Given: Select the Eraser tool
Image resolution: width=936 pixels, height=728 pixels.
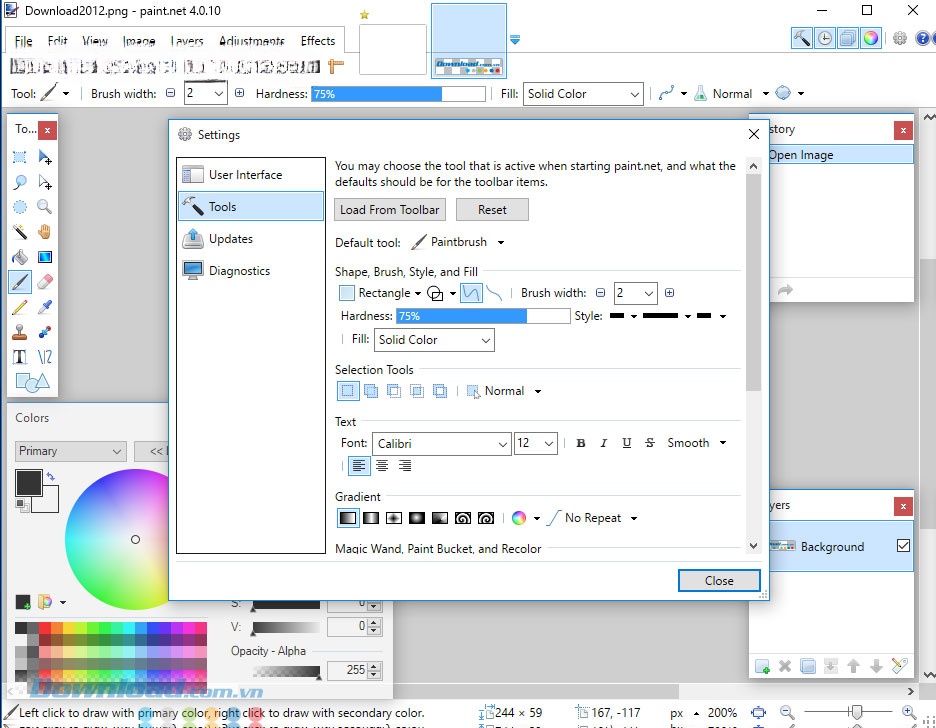Looking at the screenshot, I should click(x=45, y=282).
